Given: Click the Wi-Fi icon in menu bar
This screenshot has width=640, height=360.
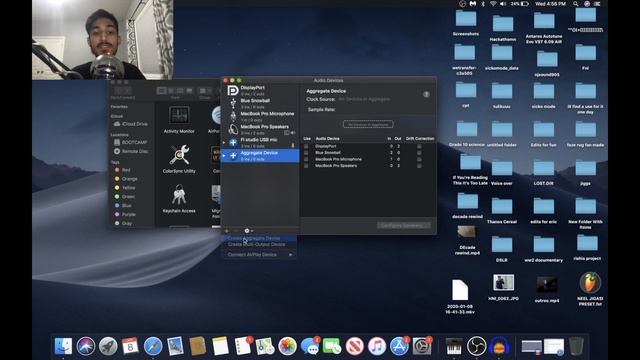Looking at the screenshot, I should tap(493, 4).
